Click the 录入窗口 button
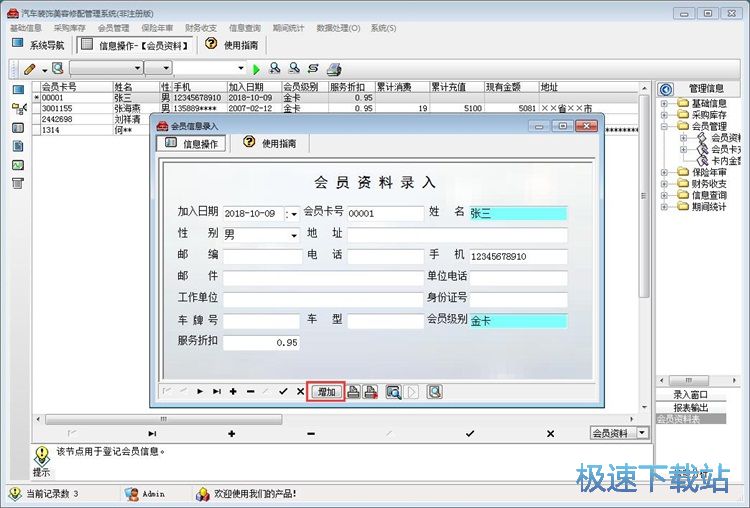The width and height of the screenshot is (750, 508). click(691, 395)
